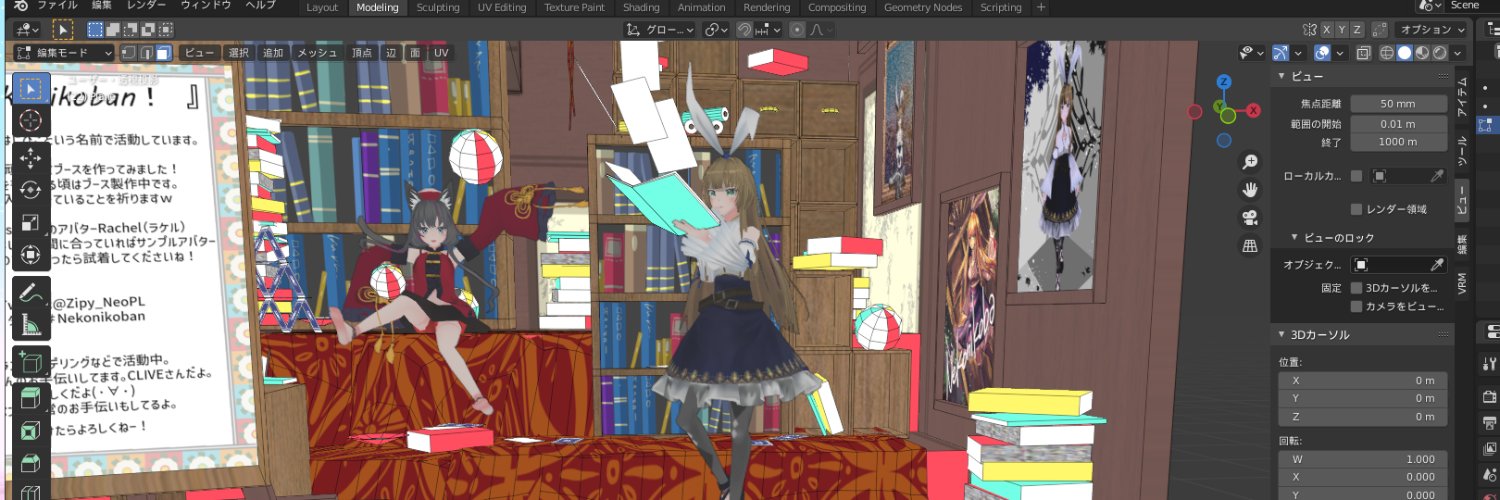
Task: Toggle the snap magnet button
Action: click(744, 30)
